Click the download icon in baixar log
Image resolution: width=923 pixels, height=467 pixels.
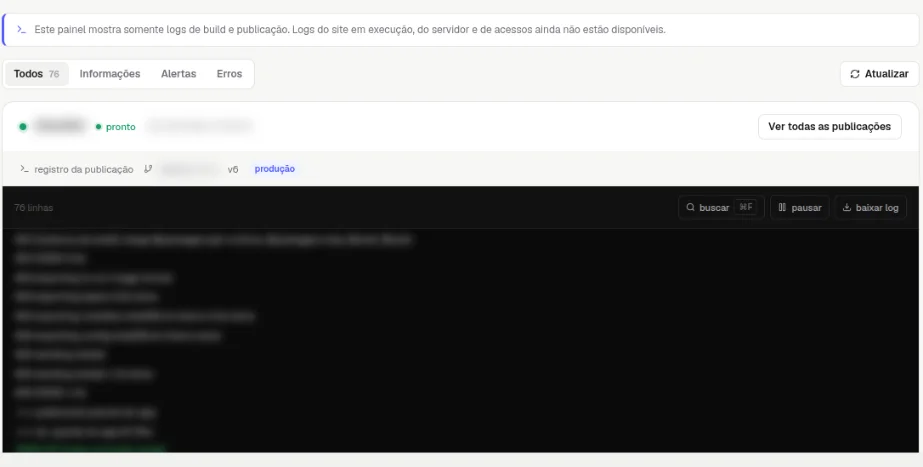pos(847,207)
